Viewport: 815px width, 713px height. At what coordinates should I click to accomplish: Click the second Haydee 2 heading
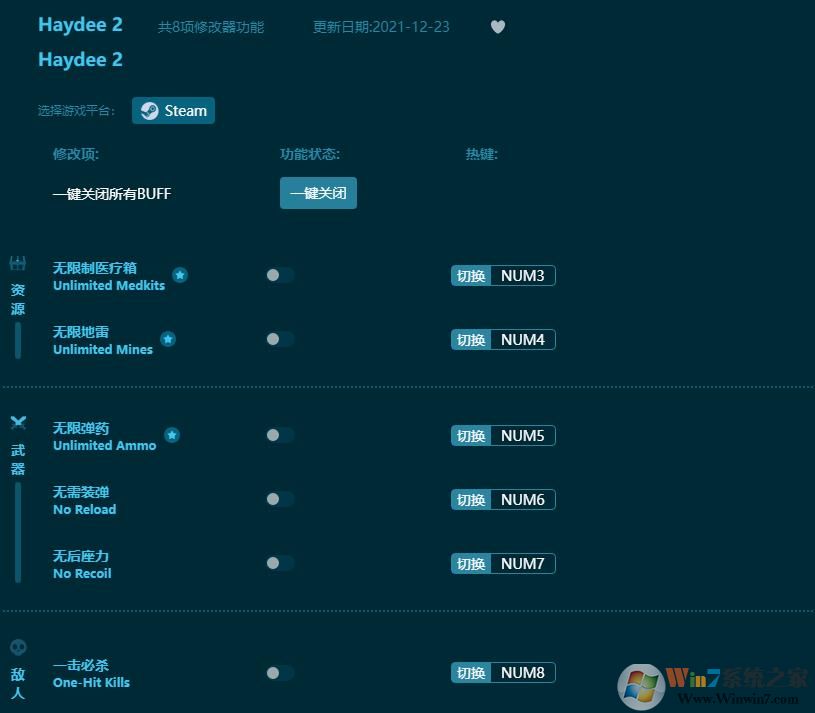81,60
